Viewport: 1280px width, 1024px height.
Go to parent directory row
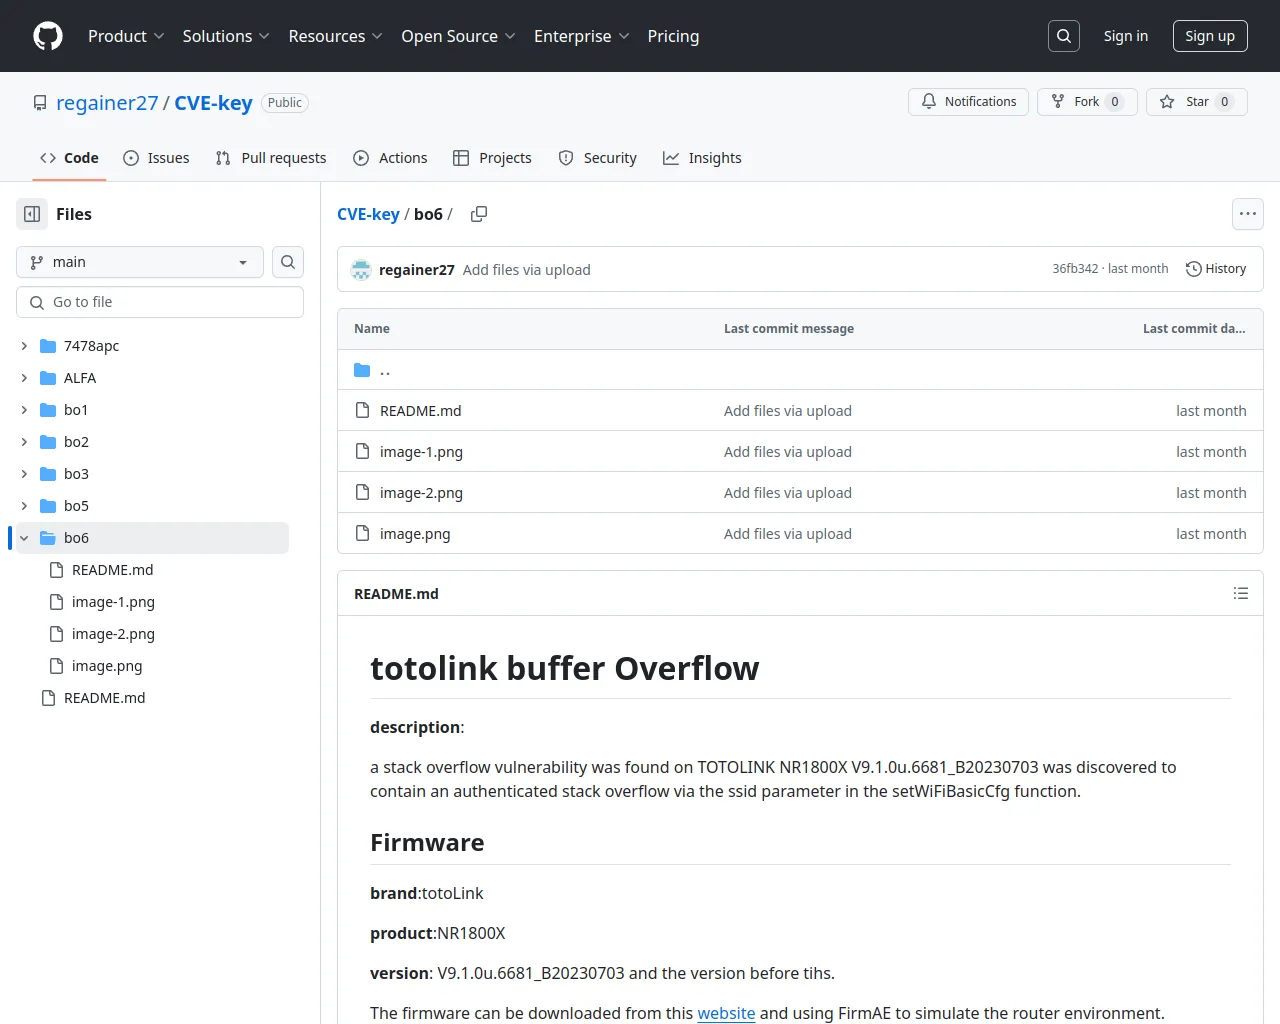point(800,370)
